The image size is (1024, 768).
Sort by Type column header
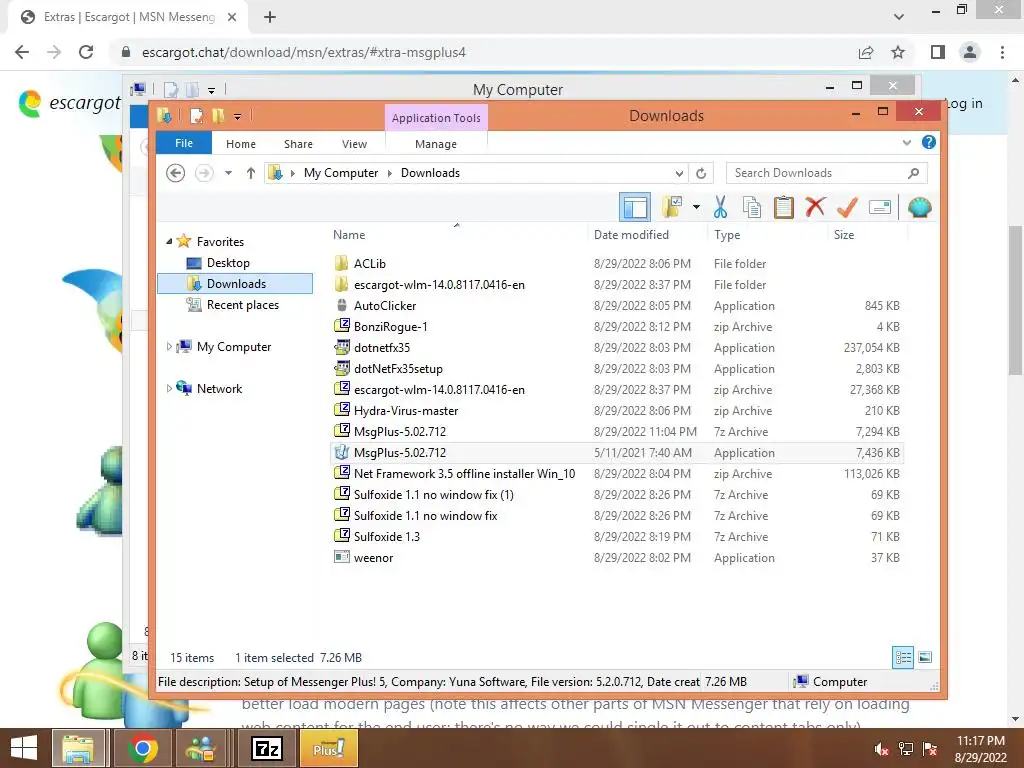coord(727,235)
